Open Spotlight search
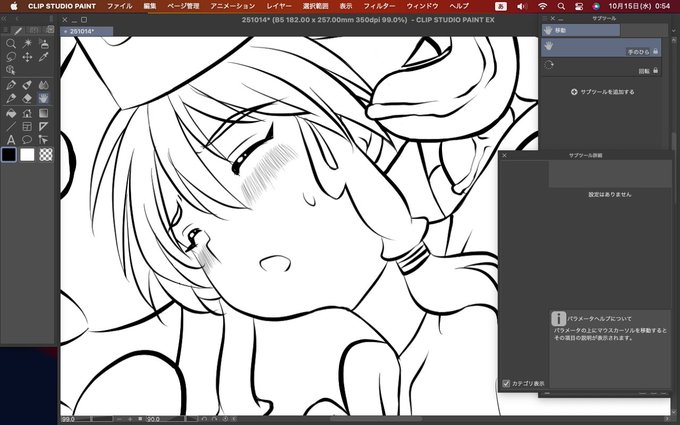 tap(561, 6)
